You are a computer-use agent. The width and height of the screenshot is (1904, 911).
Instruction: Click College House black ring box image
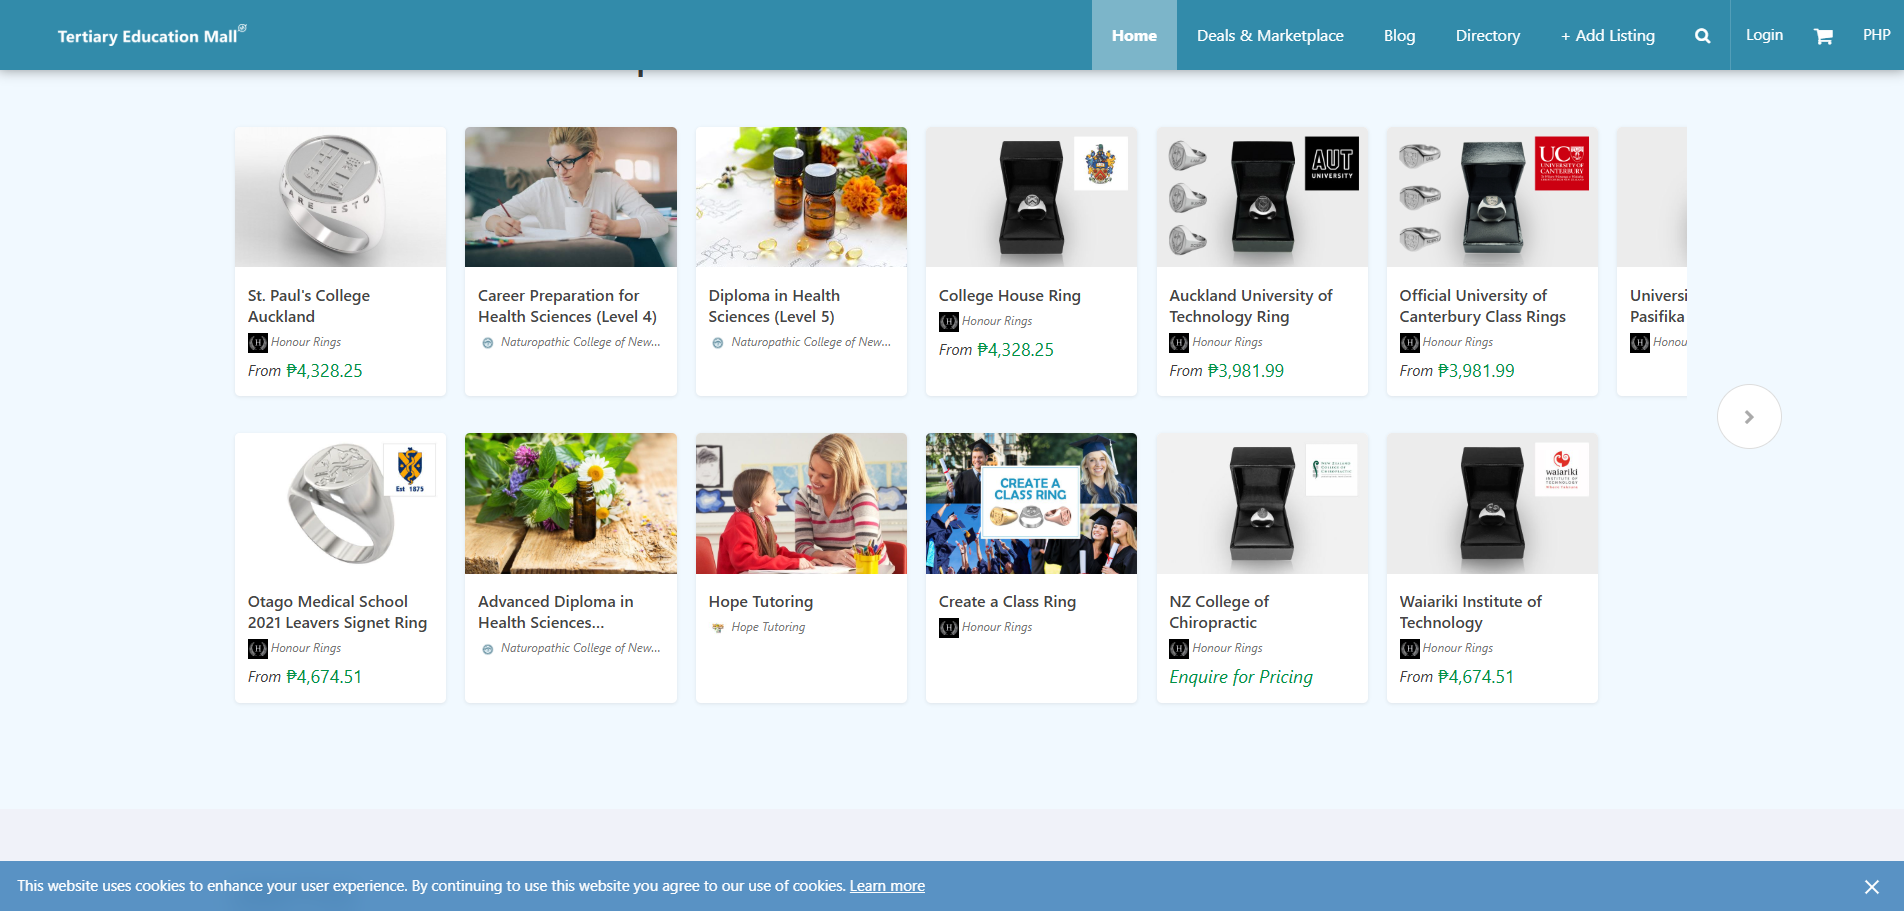[x=1031, y=197]
